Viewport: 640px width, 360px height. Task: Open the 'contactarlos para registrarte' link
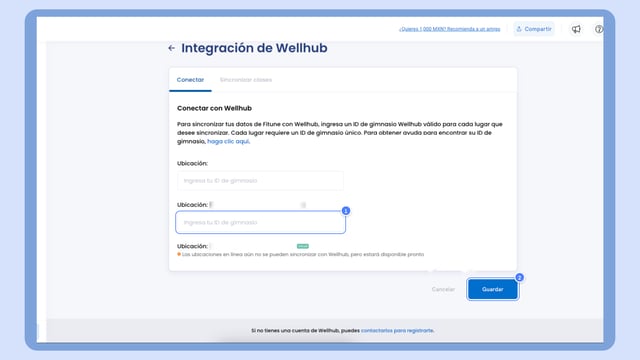click(397, 330)
